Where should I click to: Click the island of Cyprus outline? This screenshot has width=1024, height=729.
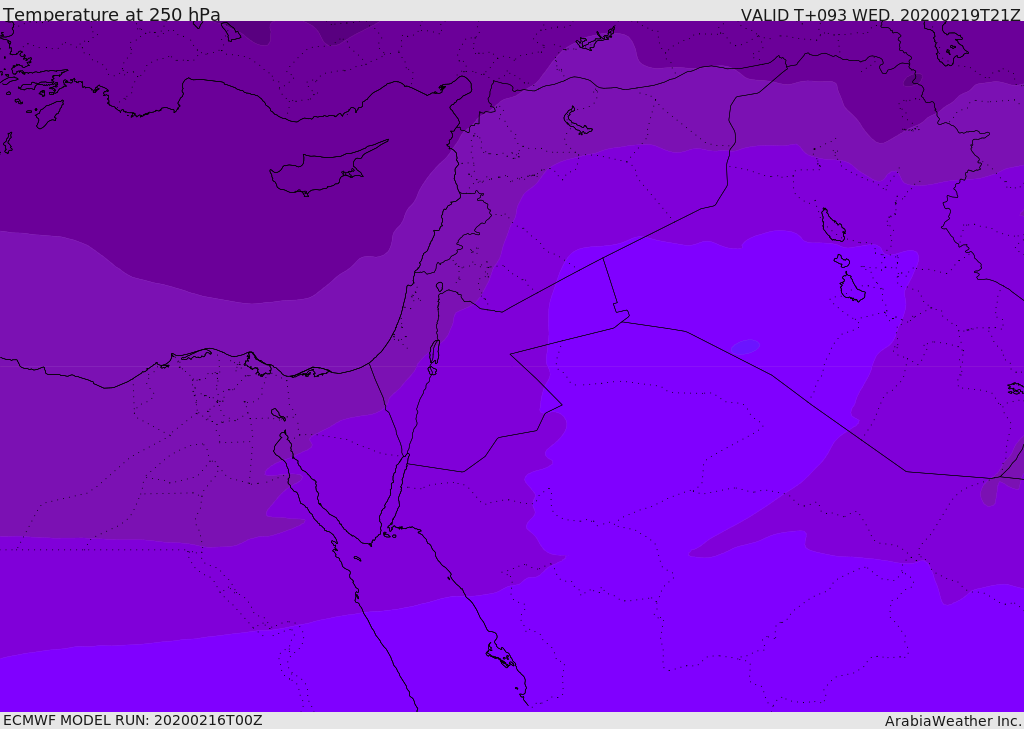coord(327,169)
